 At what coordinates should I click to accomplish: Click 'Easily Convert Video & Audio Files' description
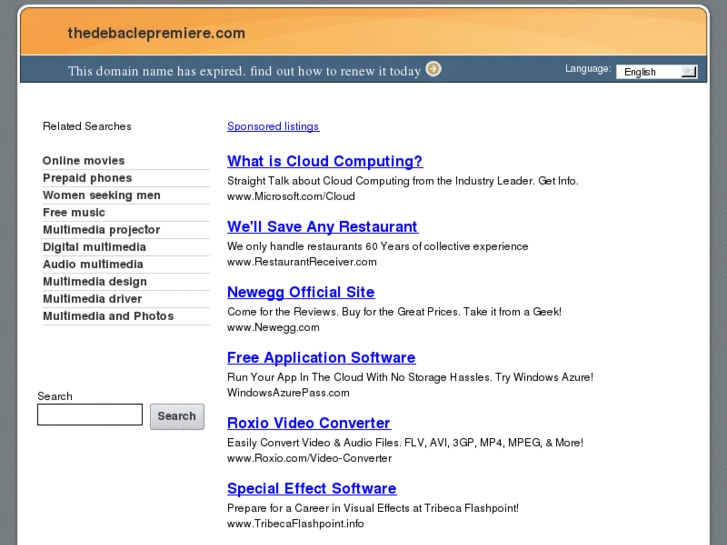click(405, 442)
